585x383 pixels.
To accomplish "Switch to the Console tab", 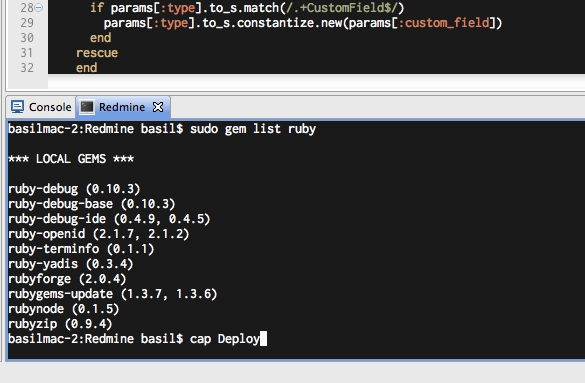I will coord(41,107).
